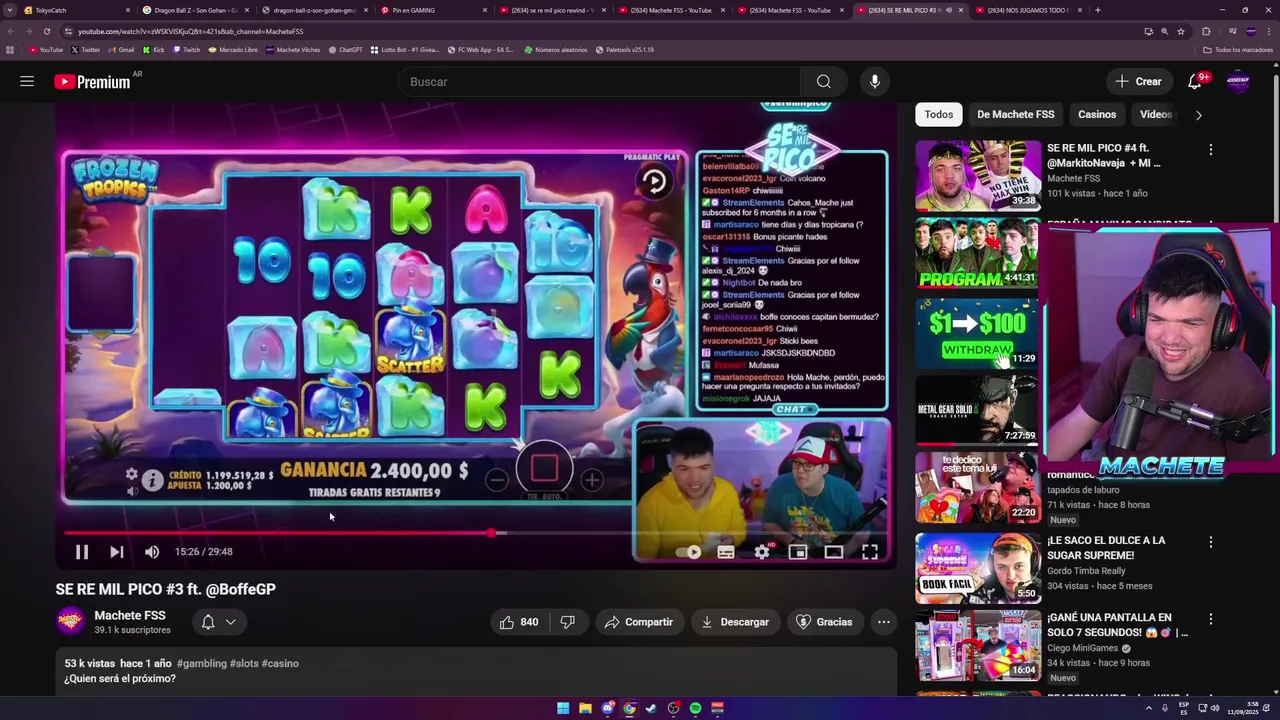Select the Videos filter chip
Image resolution: width=1280 pixels, height=720 pixels.
(1156, 115)
